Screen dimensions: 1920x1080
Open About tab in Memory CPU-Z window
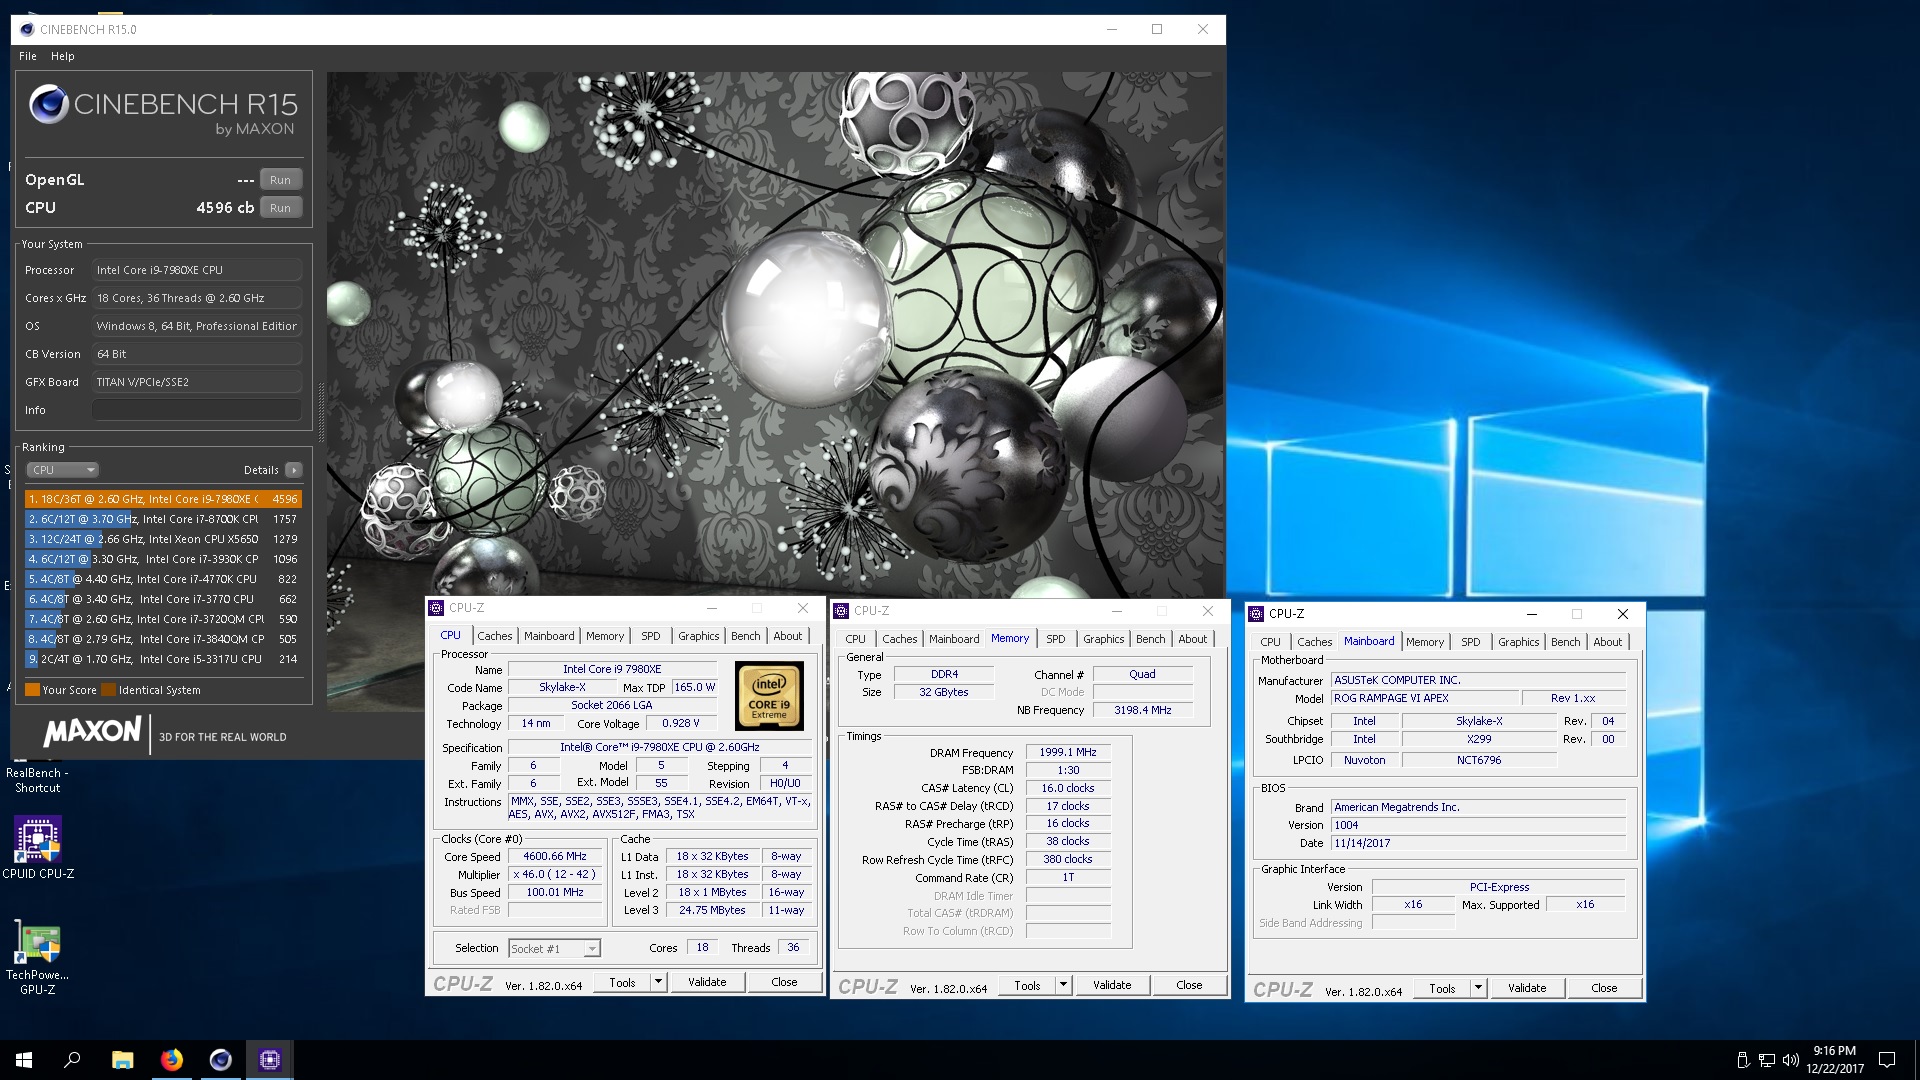pyautogui.click(x=1192, y=639)
